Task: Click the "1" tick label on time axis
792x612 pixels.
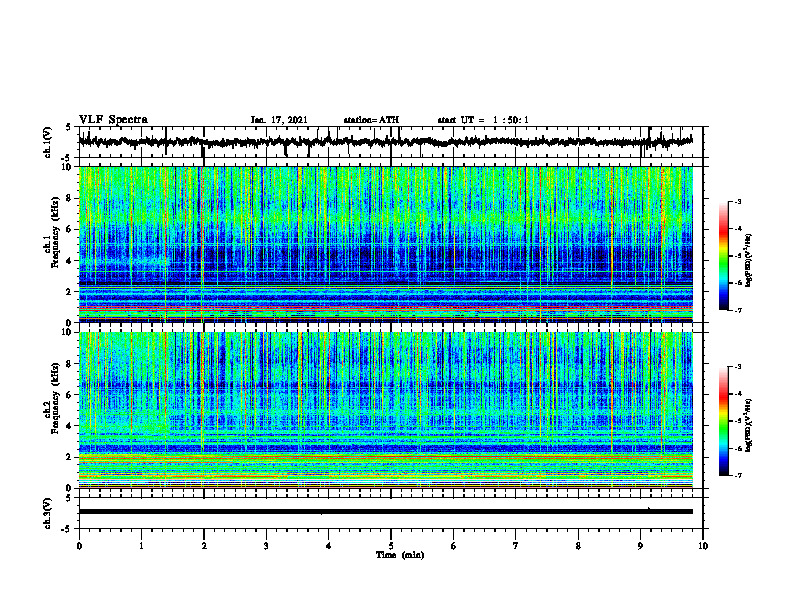Action: pyautogui.click(x=141, y=546)
